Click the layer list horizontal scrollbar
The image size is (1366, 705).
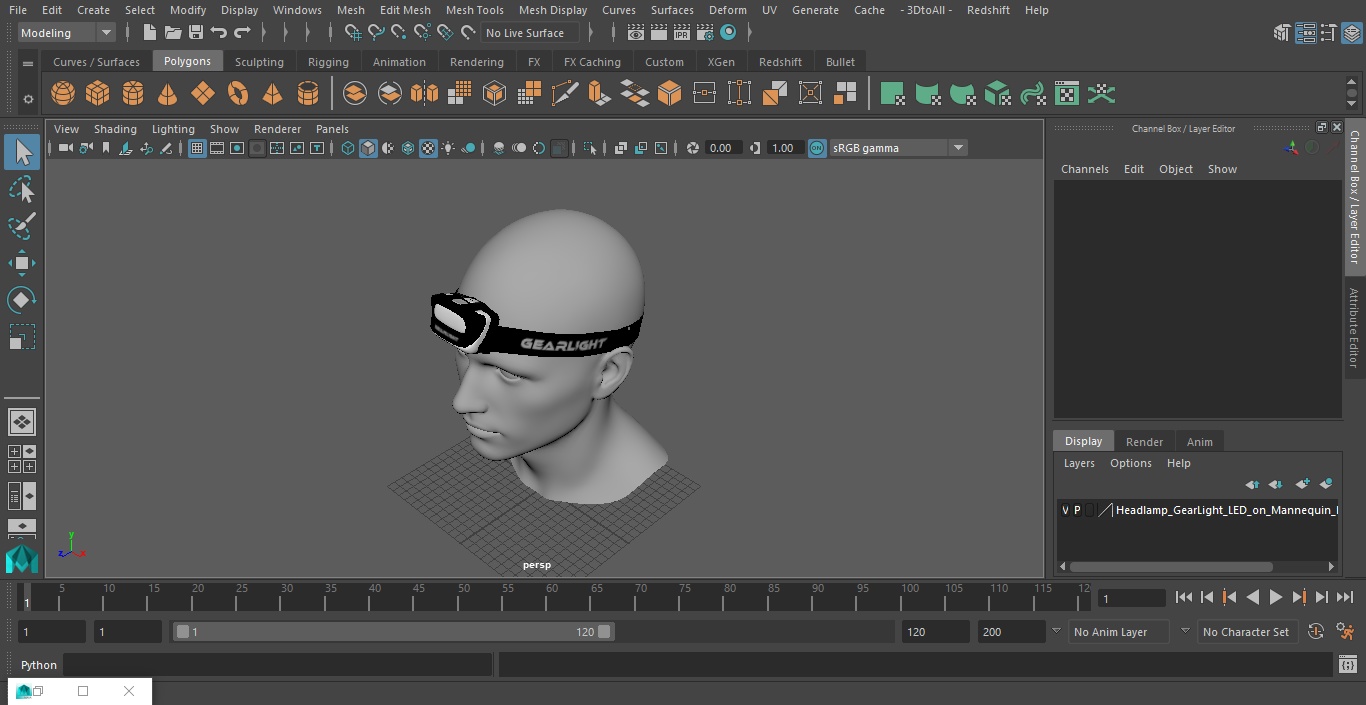tap(1171, 567)
